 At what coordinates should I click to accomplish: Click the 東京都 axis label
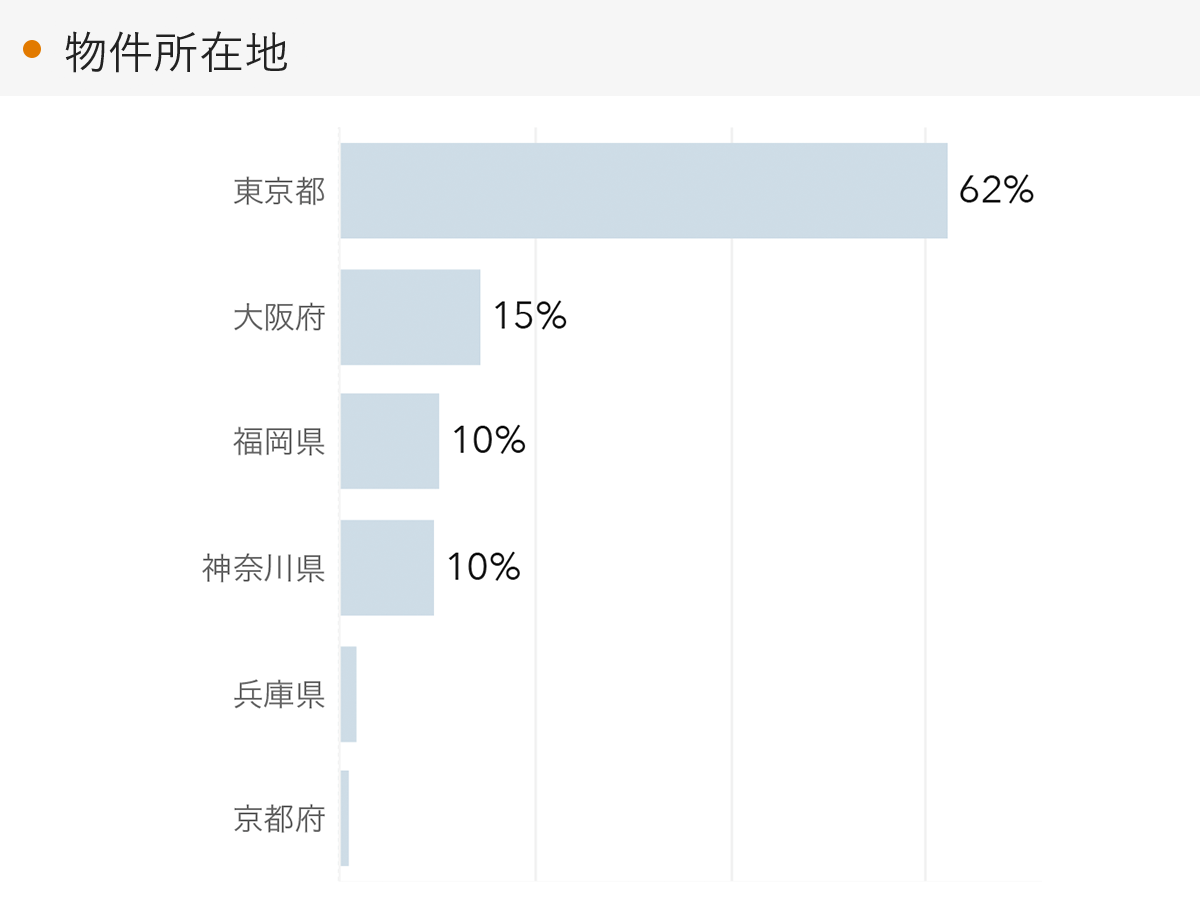tap(279, 191)
